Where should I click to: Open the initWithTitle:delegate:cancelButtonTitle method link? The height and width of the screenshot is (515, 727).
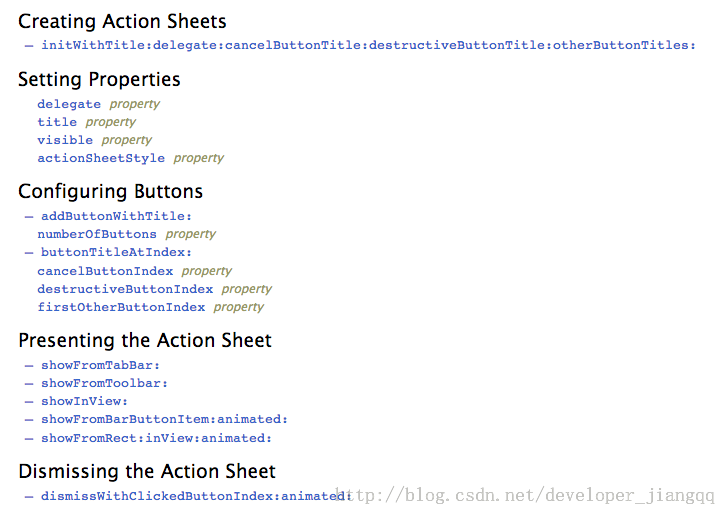point(368,45)
